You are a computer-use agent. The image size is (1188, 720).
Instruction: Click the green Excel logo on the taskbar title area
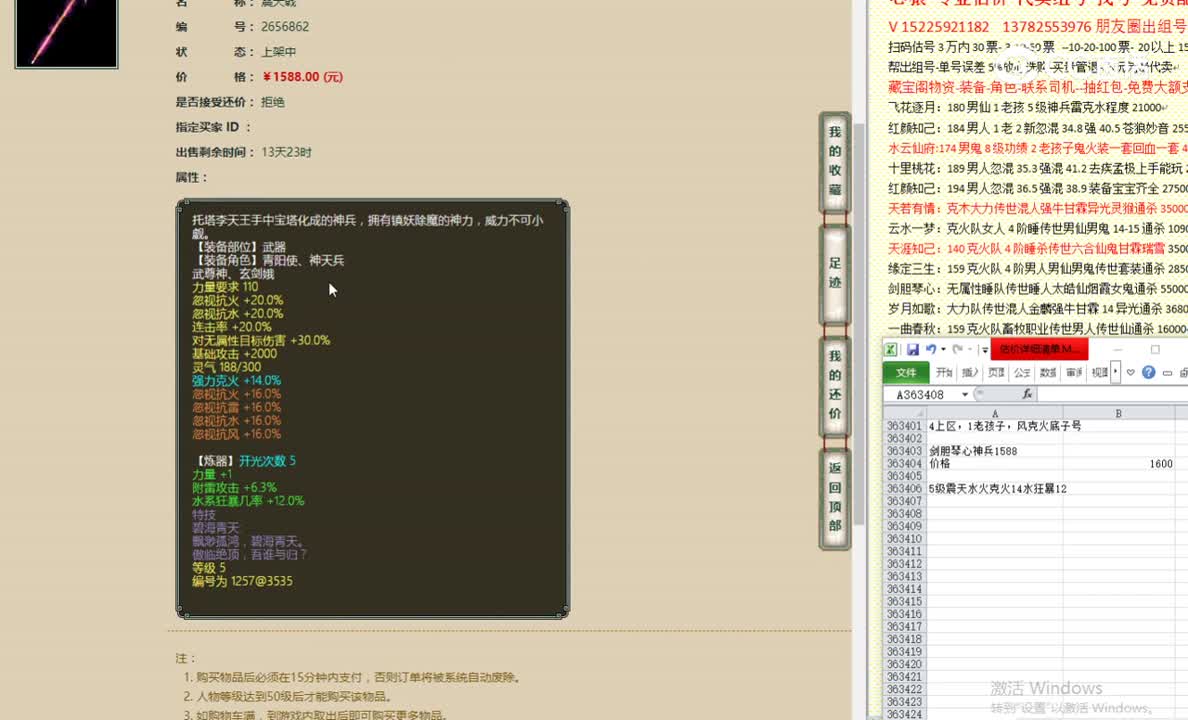click(890, 350)
